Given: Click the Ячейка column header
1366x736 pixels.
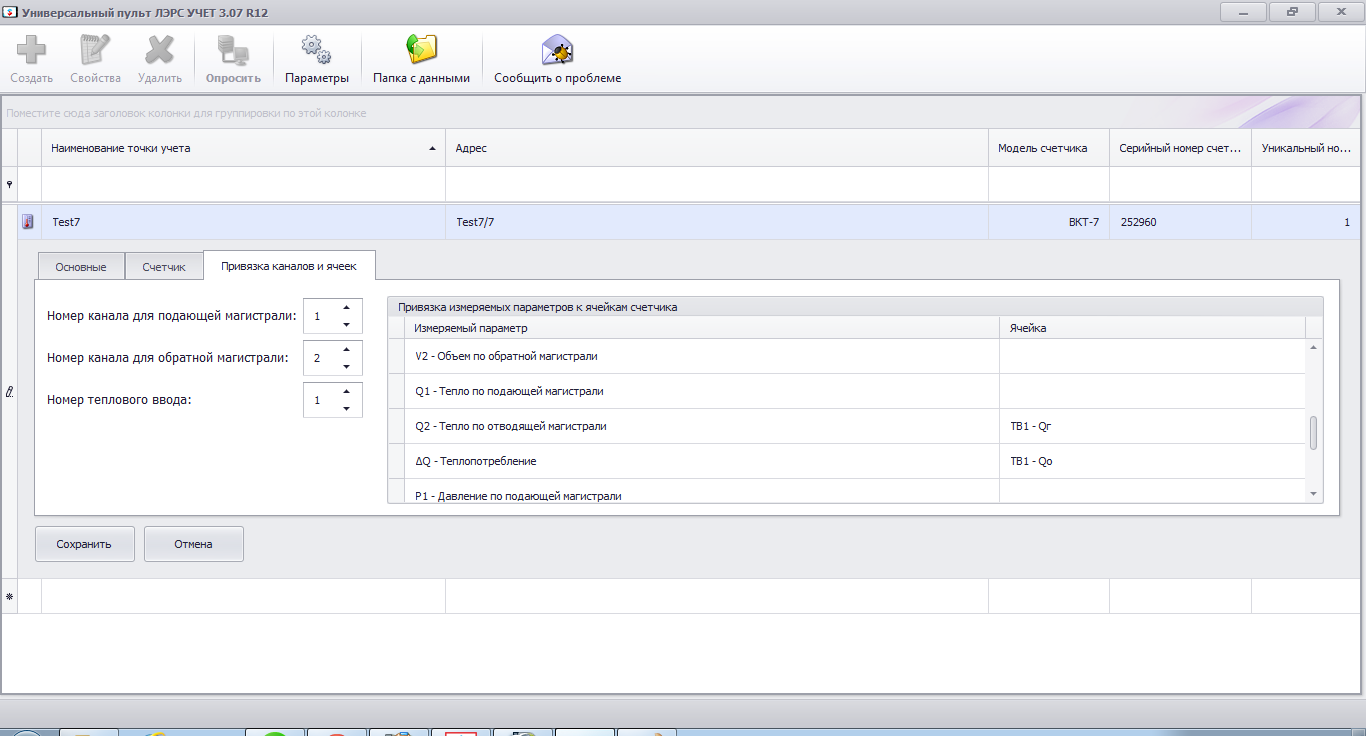Looking at the screenshot, I should pos(1152,328).
